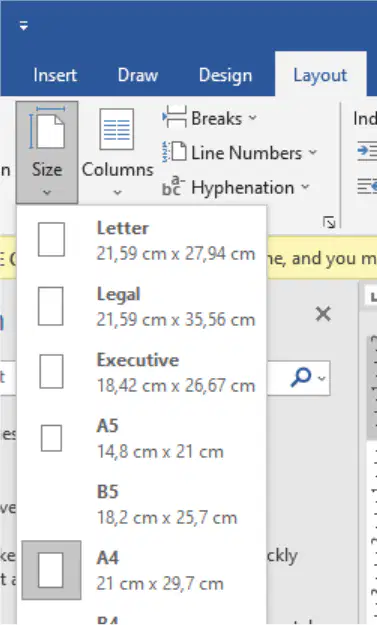Select Executive paper size
This screenshot has width=377, height=625.
[x=141, y=372]
